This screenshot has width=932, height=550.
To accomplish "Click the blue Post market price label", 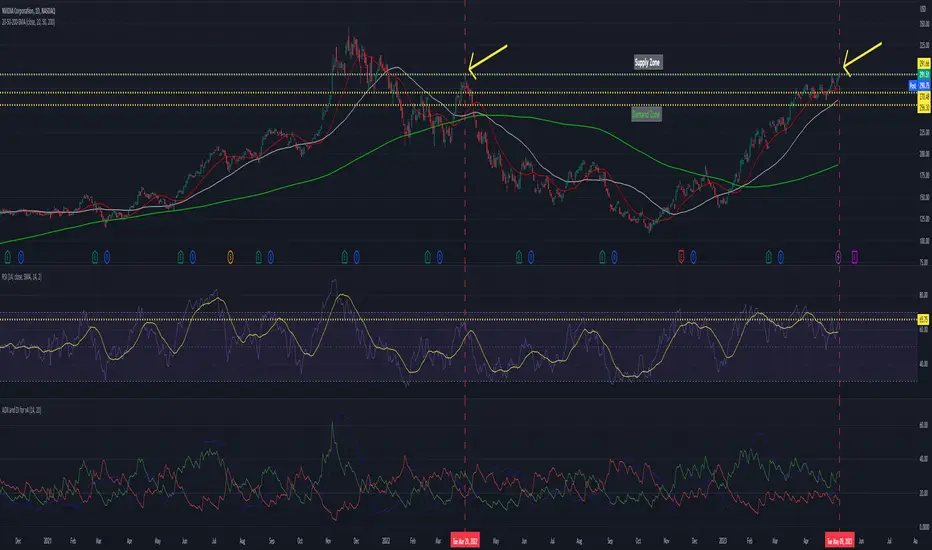I will [x=919, y=86].
